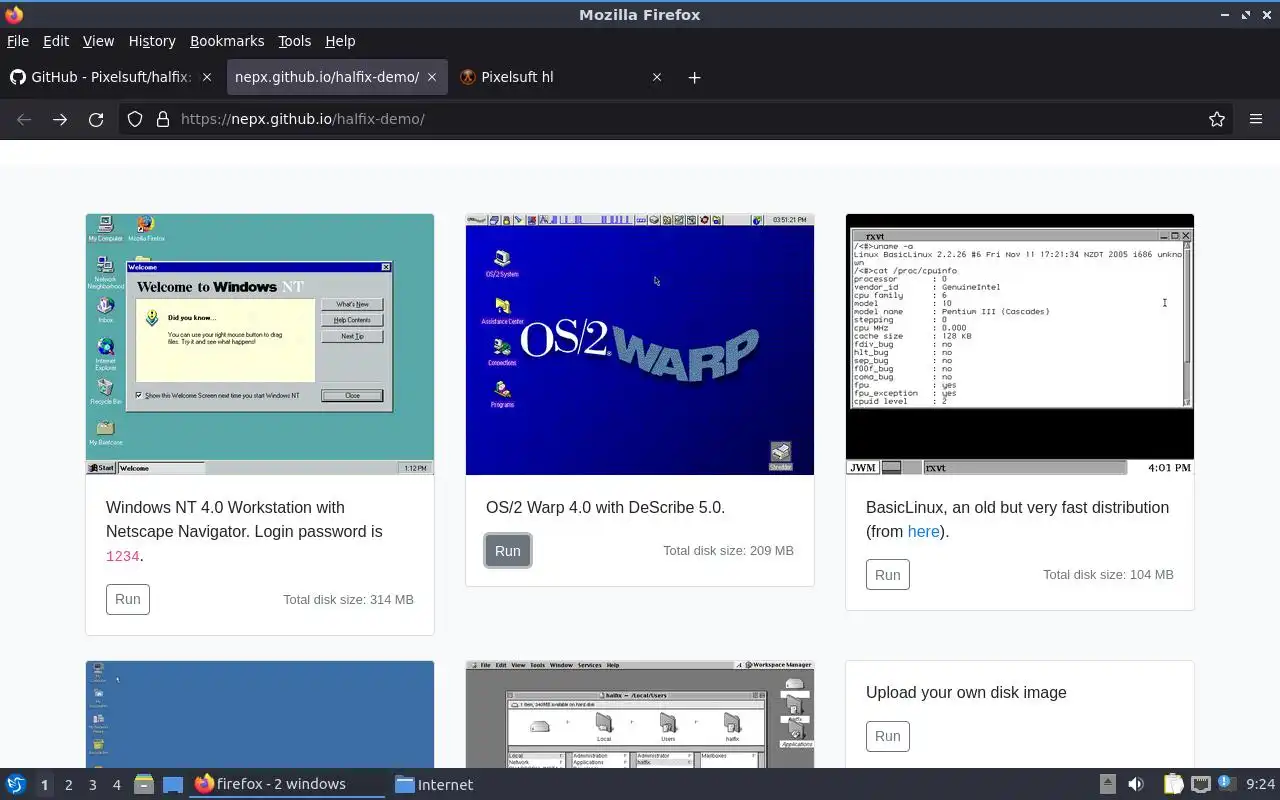This screenshot has width=1280, height=800.
Task: Click the OS/2 Warp screenshot thumbnail
Action: click(640, 344)
